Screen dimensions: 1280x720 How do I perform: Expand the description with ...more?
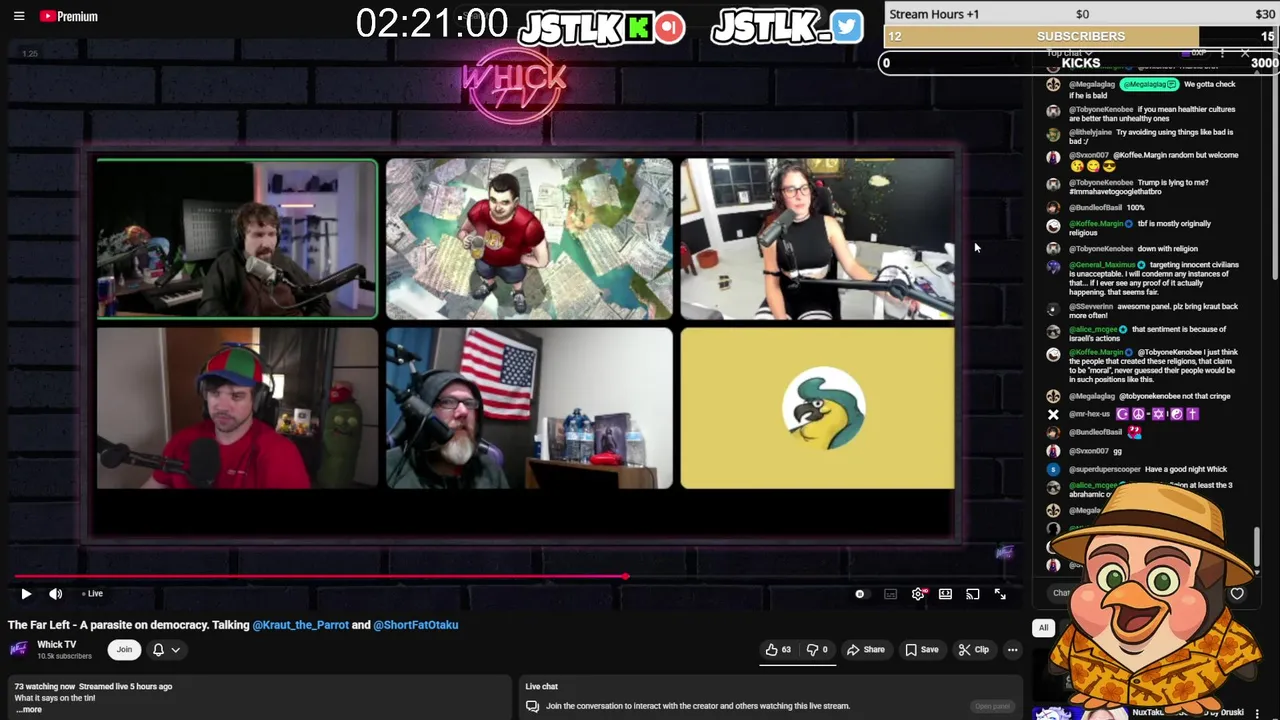(28, 710)
